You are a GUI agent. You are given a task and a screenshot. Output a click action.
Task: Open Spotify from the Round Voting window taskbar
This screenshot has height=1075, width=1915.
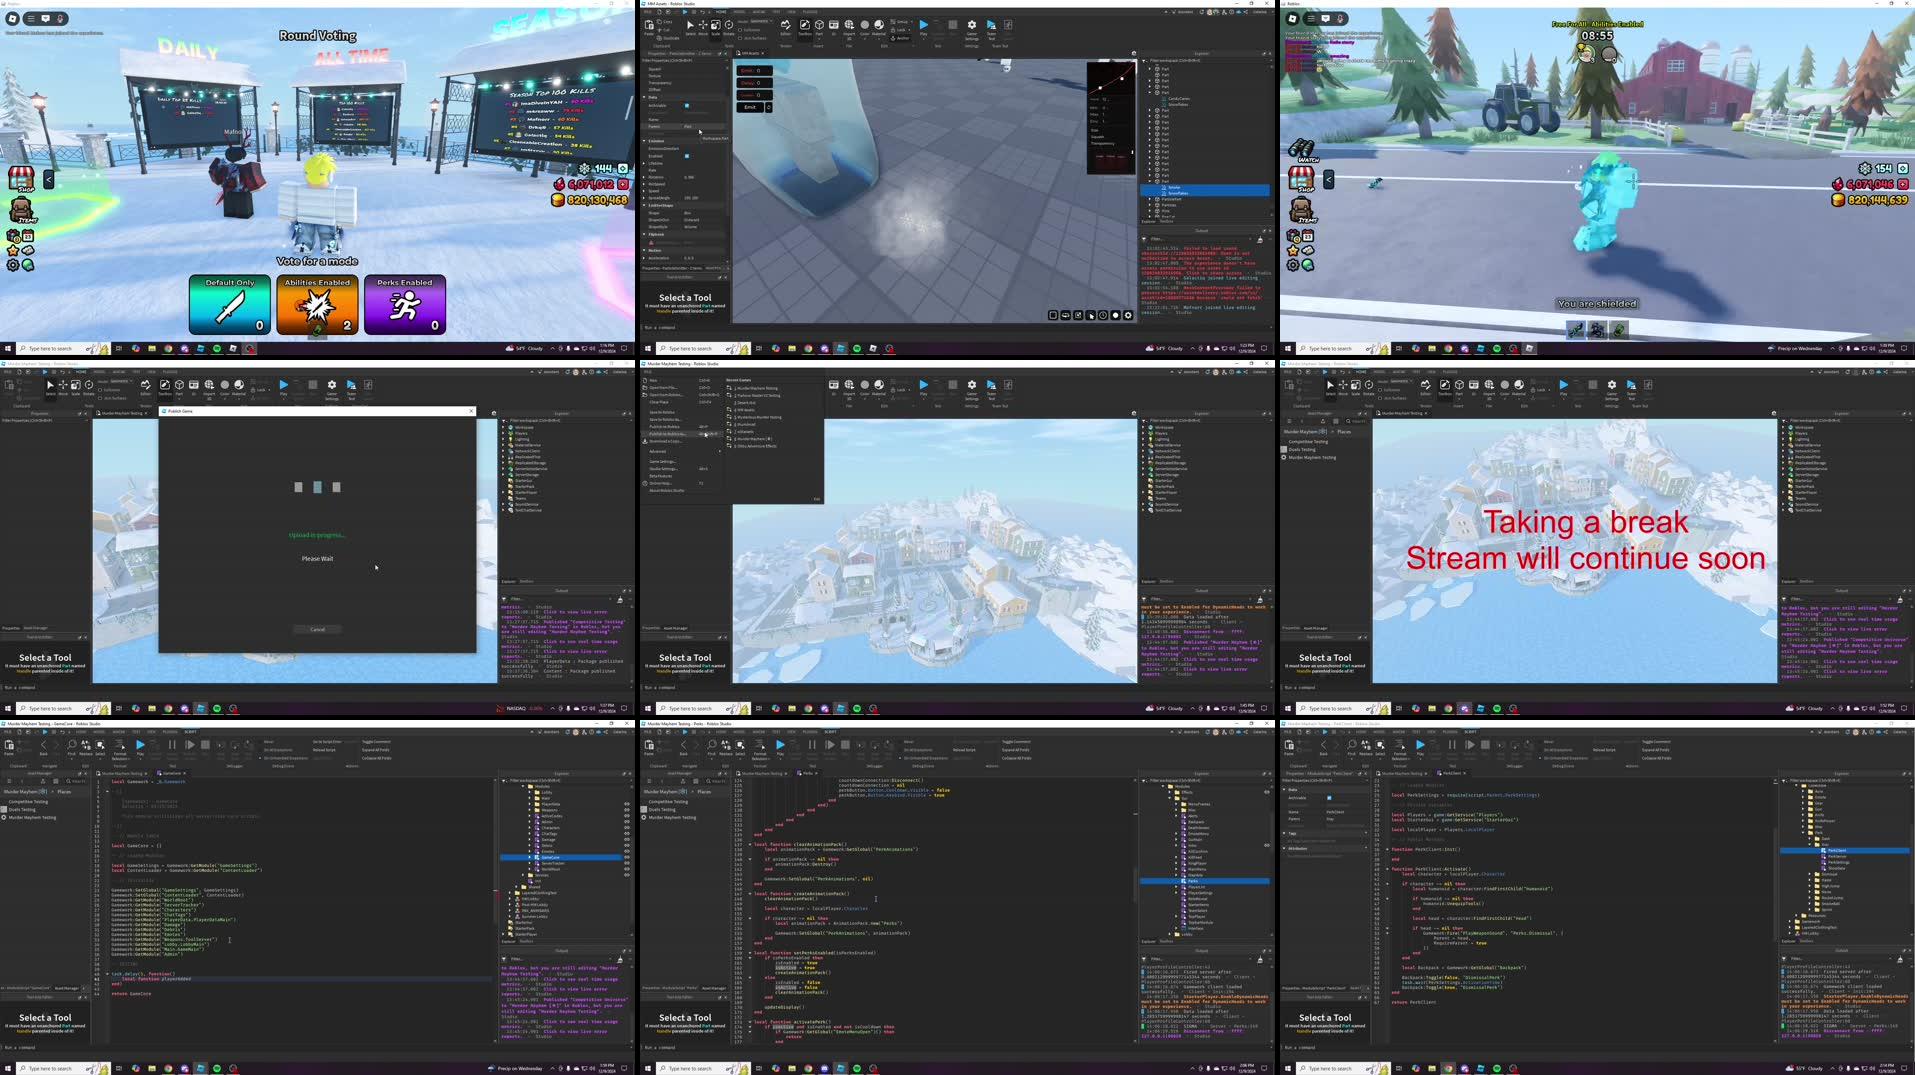(x=217, y=349)
